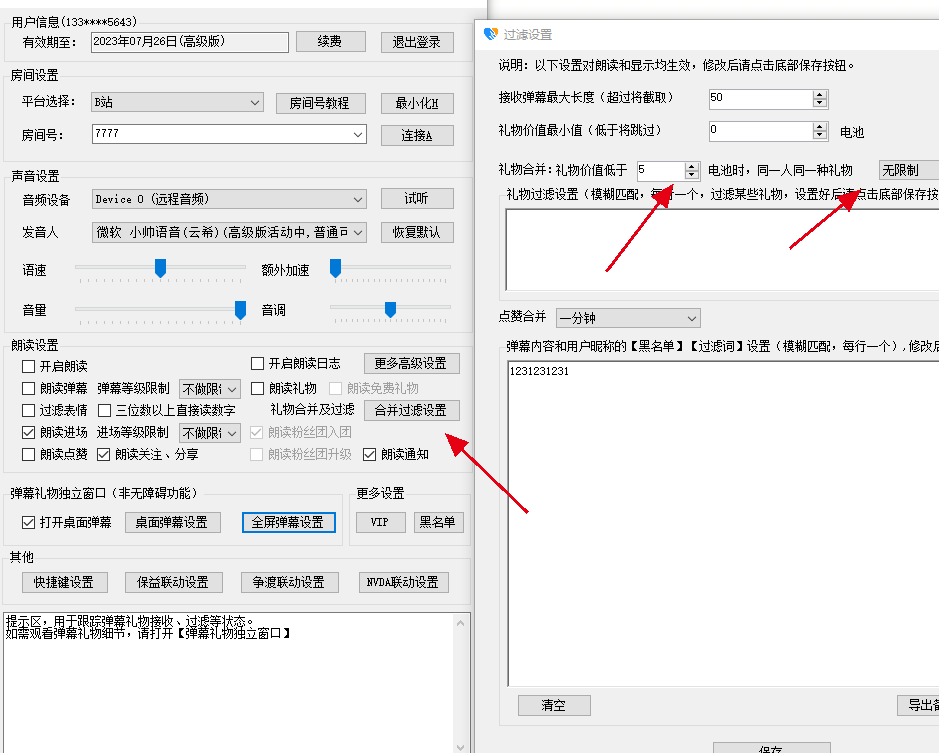Enable the 开启朗读 checkbox
Screen dimensions: 939x753
(x=28, y=366)
